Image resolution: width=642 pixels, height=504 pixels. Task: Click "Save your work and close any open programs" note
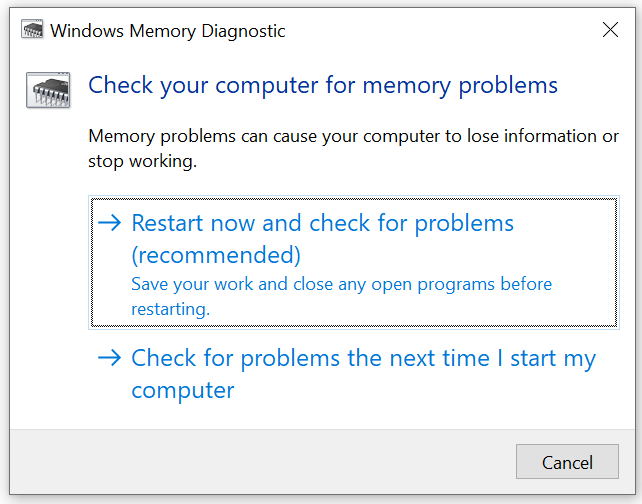point(341,285)
